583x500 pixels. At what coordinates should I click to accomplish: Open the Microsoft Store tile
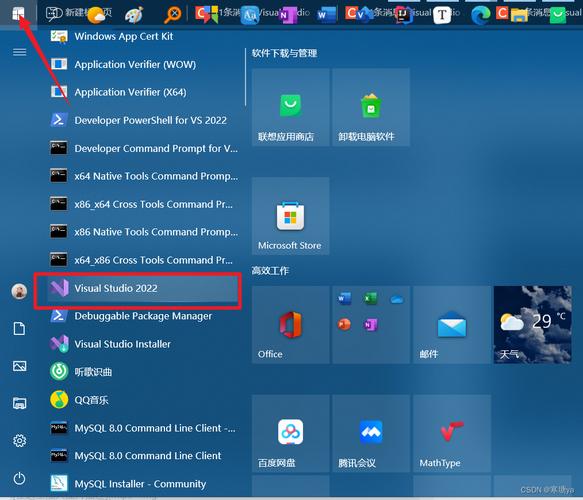pyautogui.click(x=290, y=216)
